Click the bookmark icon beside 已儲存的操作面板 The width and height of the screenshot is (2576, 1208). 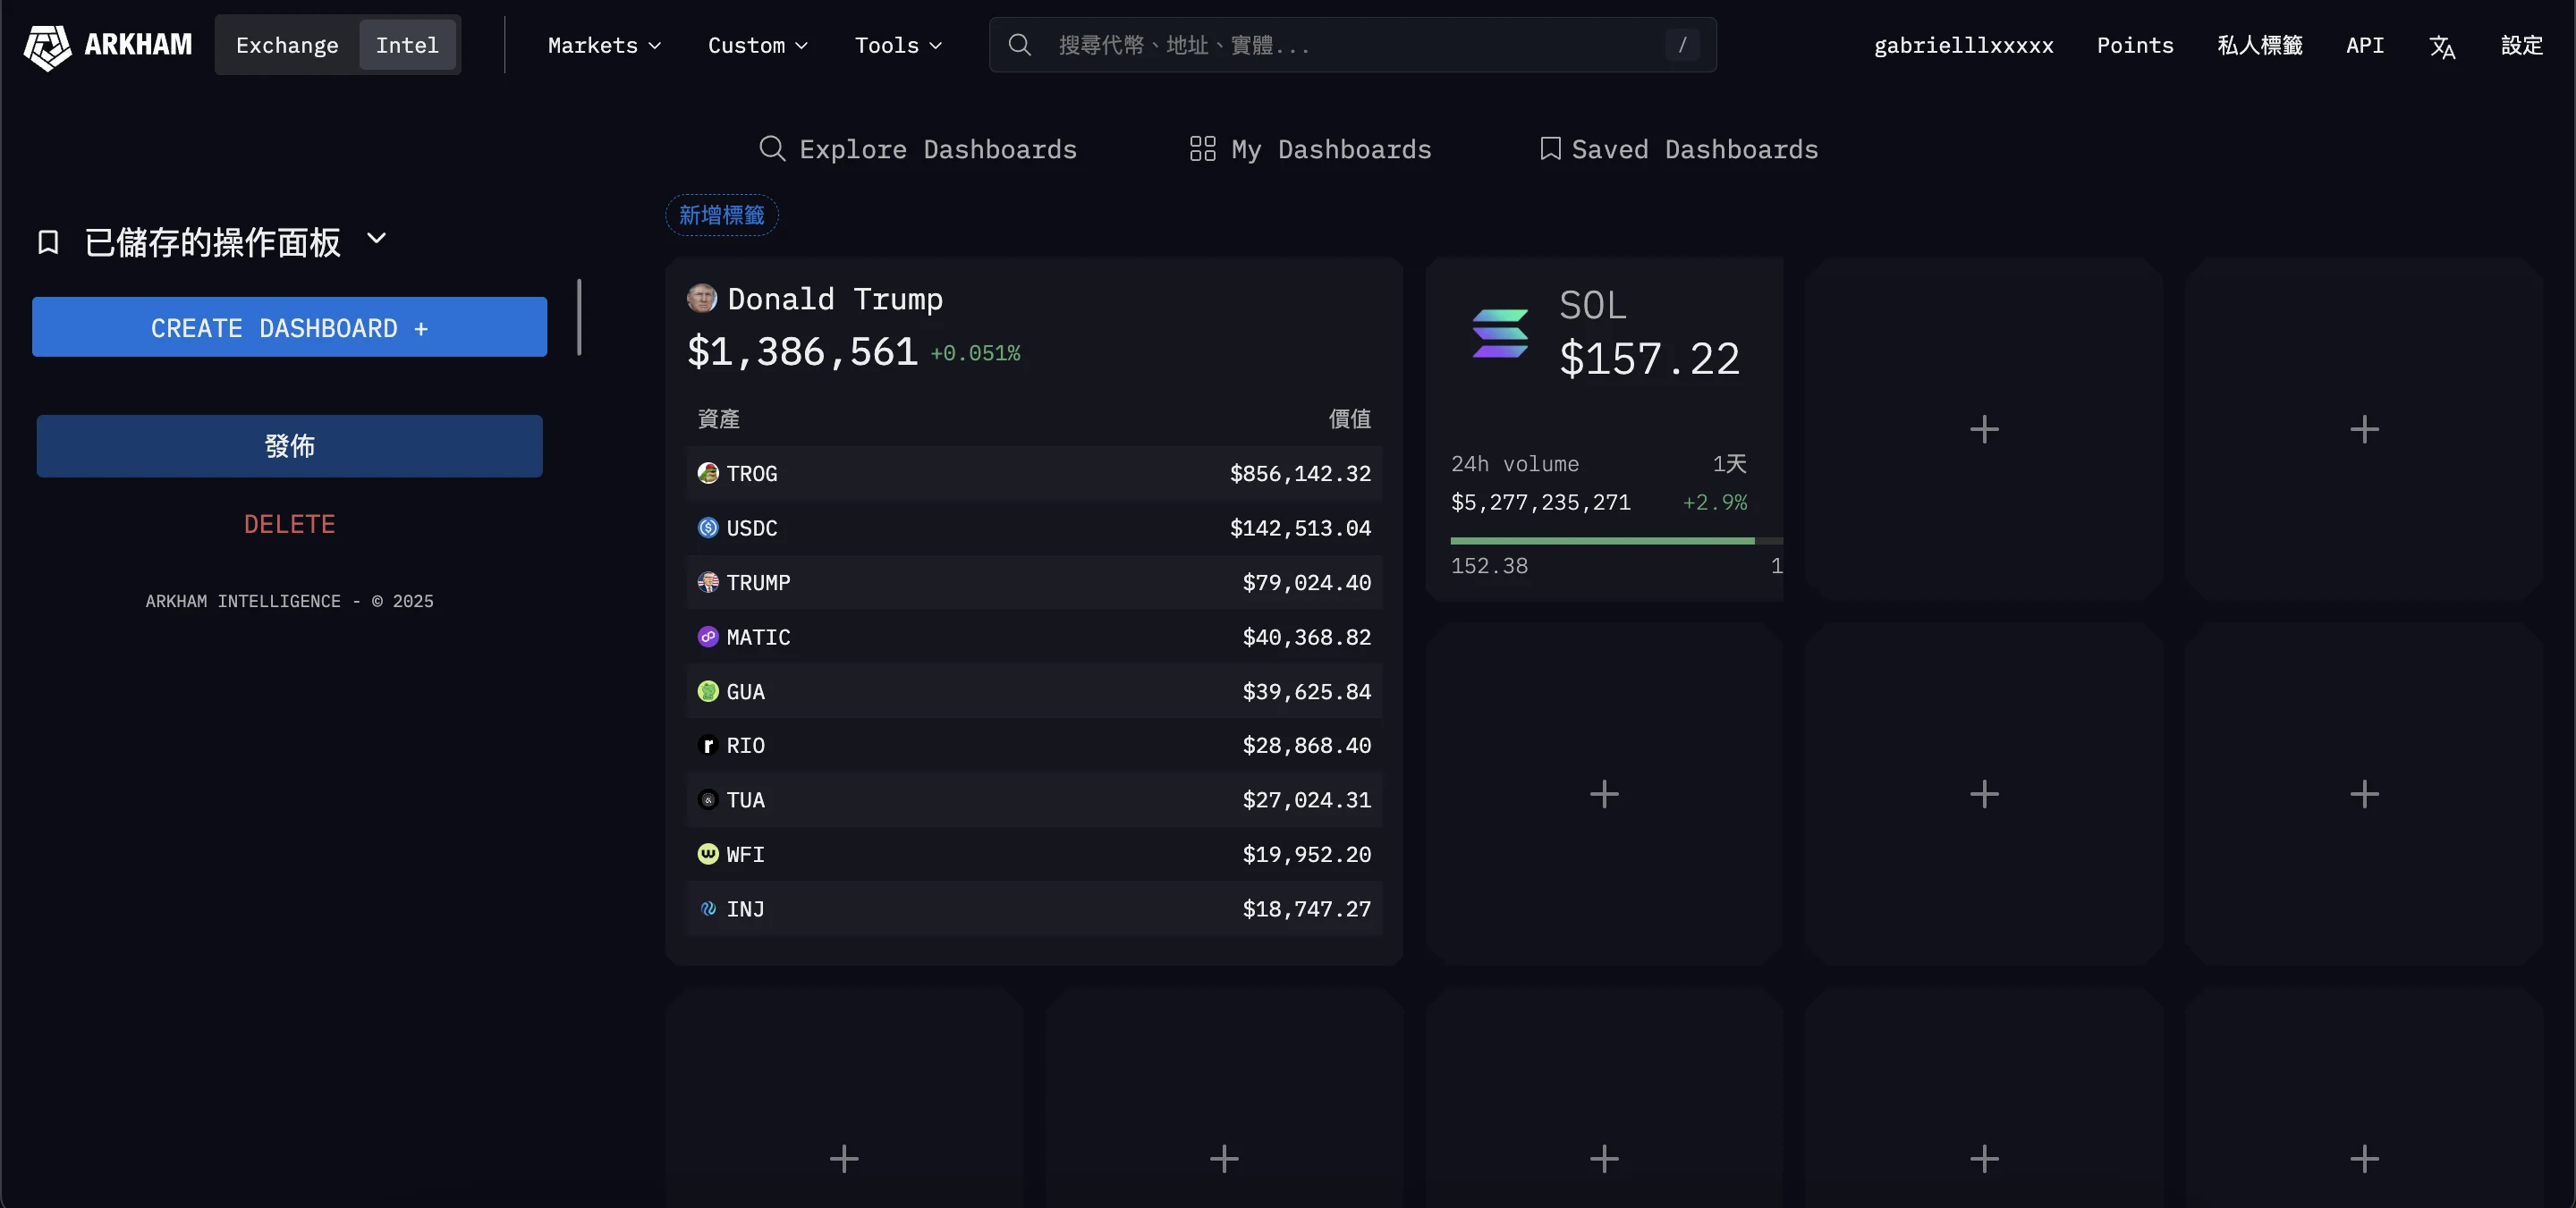click(x=48, y=242)
